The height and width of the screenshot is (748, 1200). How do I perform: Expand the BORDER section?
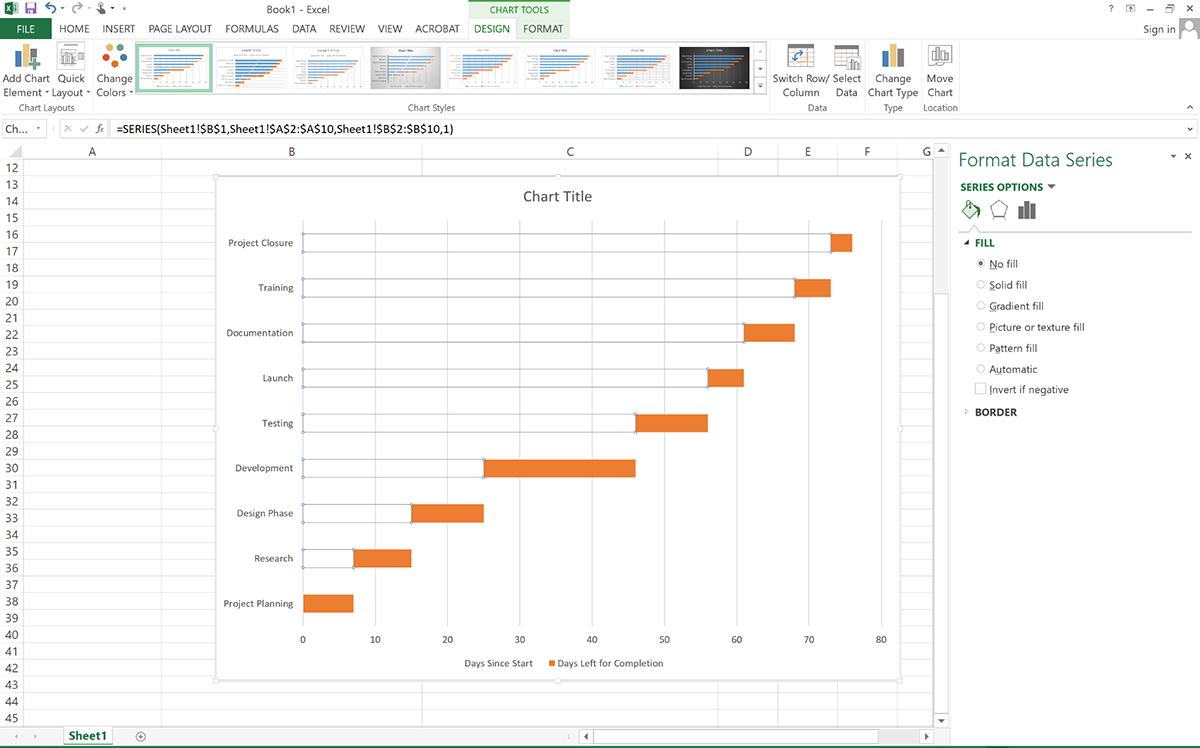(x=966, y=411)
